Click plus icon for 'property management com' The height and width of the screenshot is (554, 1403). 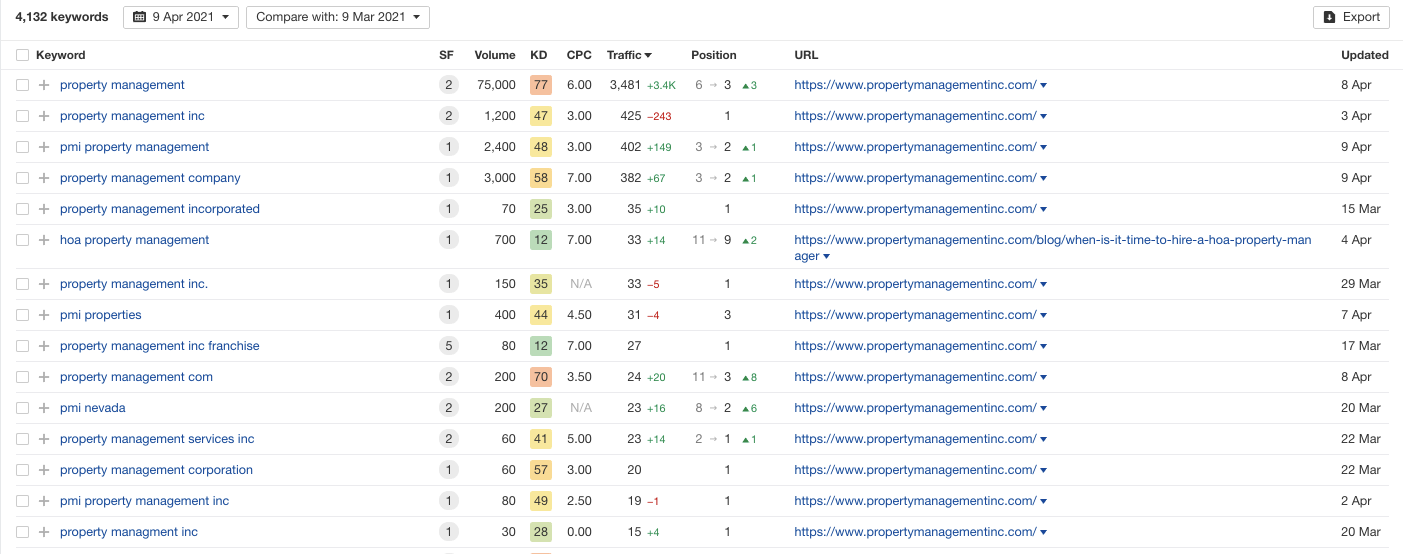[44, 377]
